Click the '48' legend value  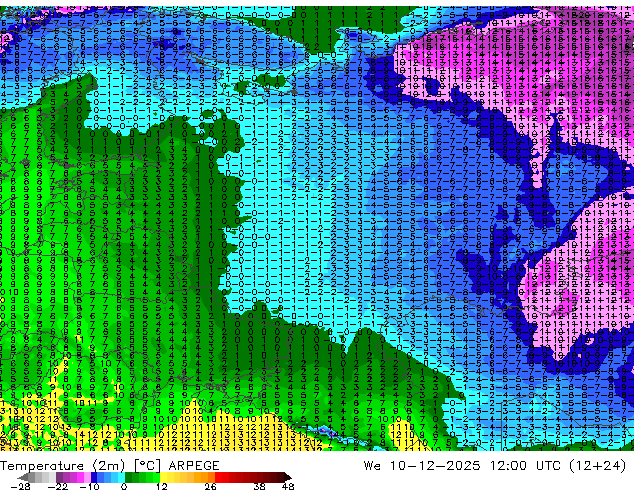(288, 486)
